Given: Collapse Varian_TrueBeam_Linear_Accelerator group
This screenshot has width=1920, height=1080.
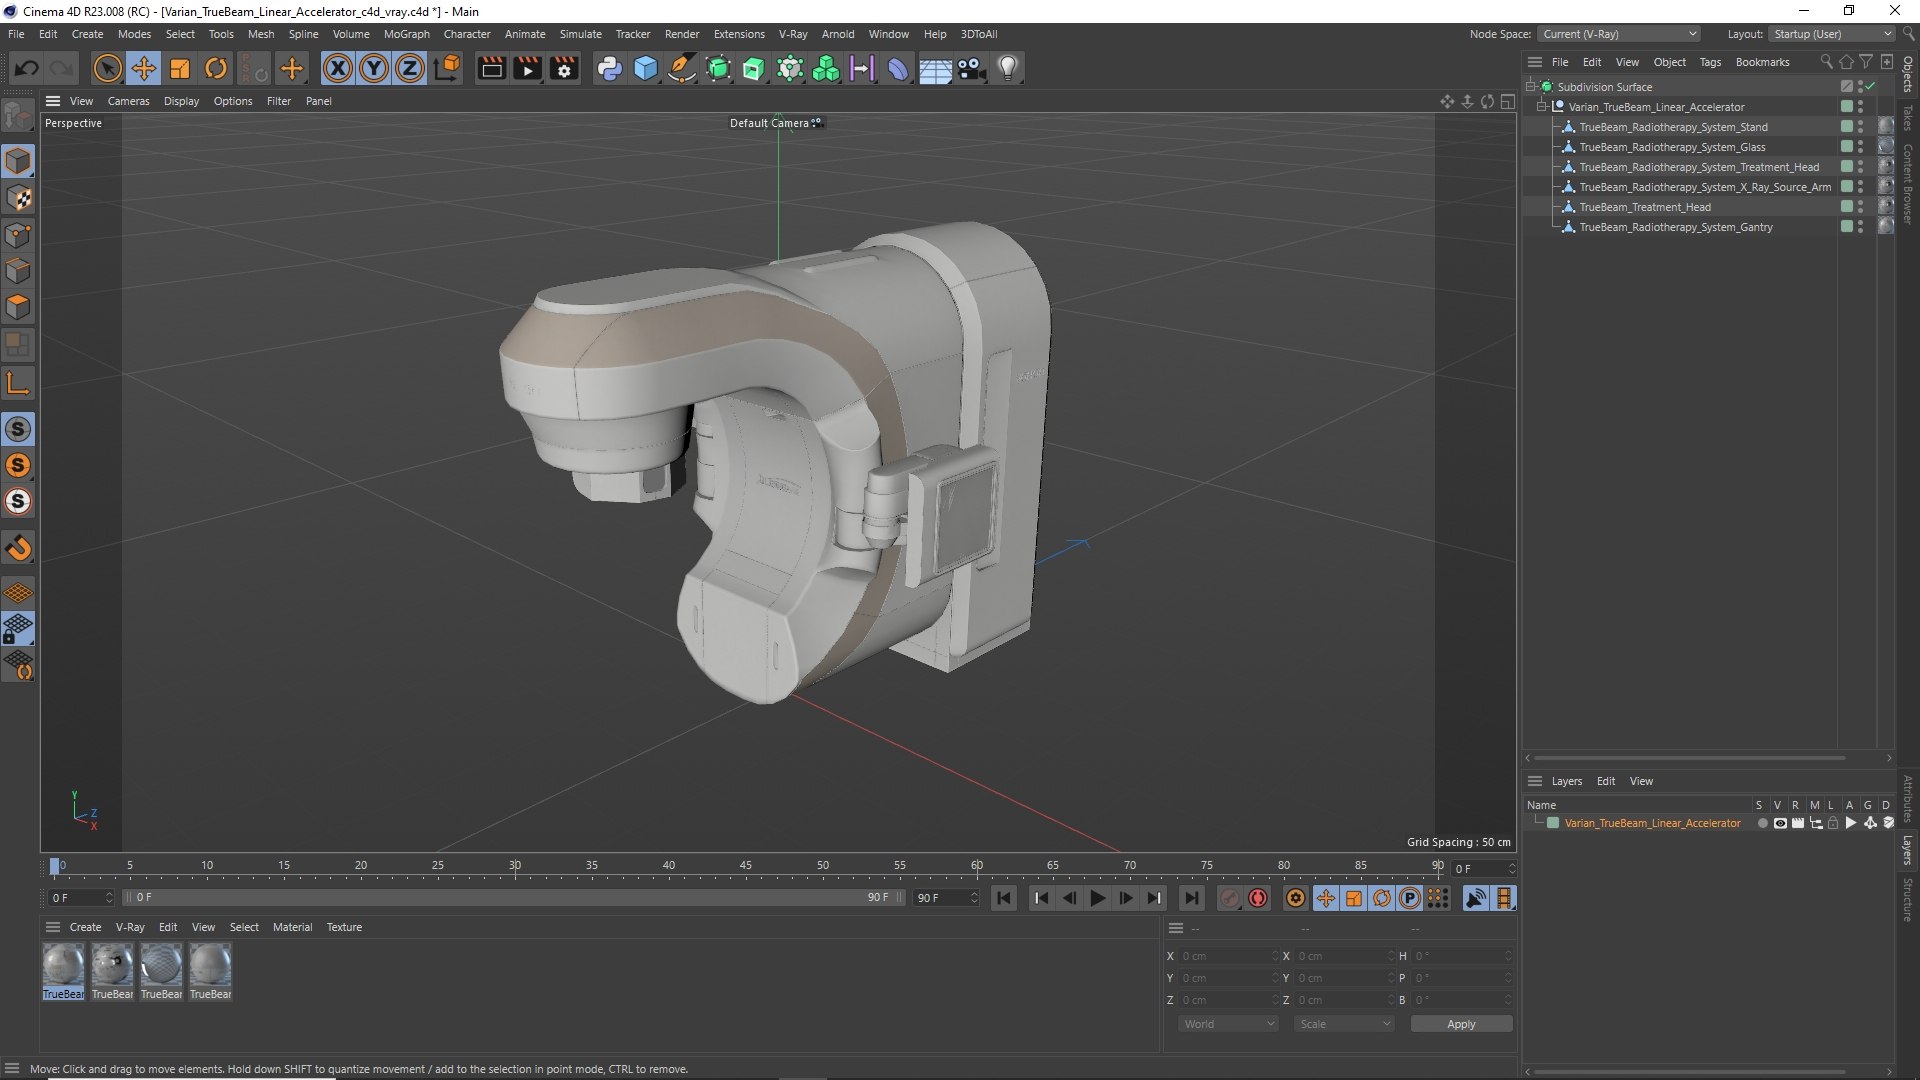Looking at the screenshot, I should point(1542,107).
